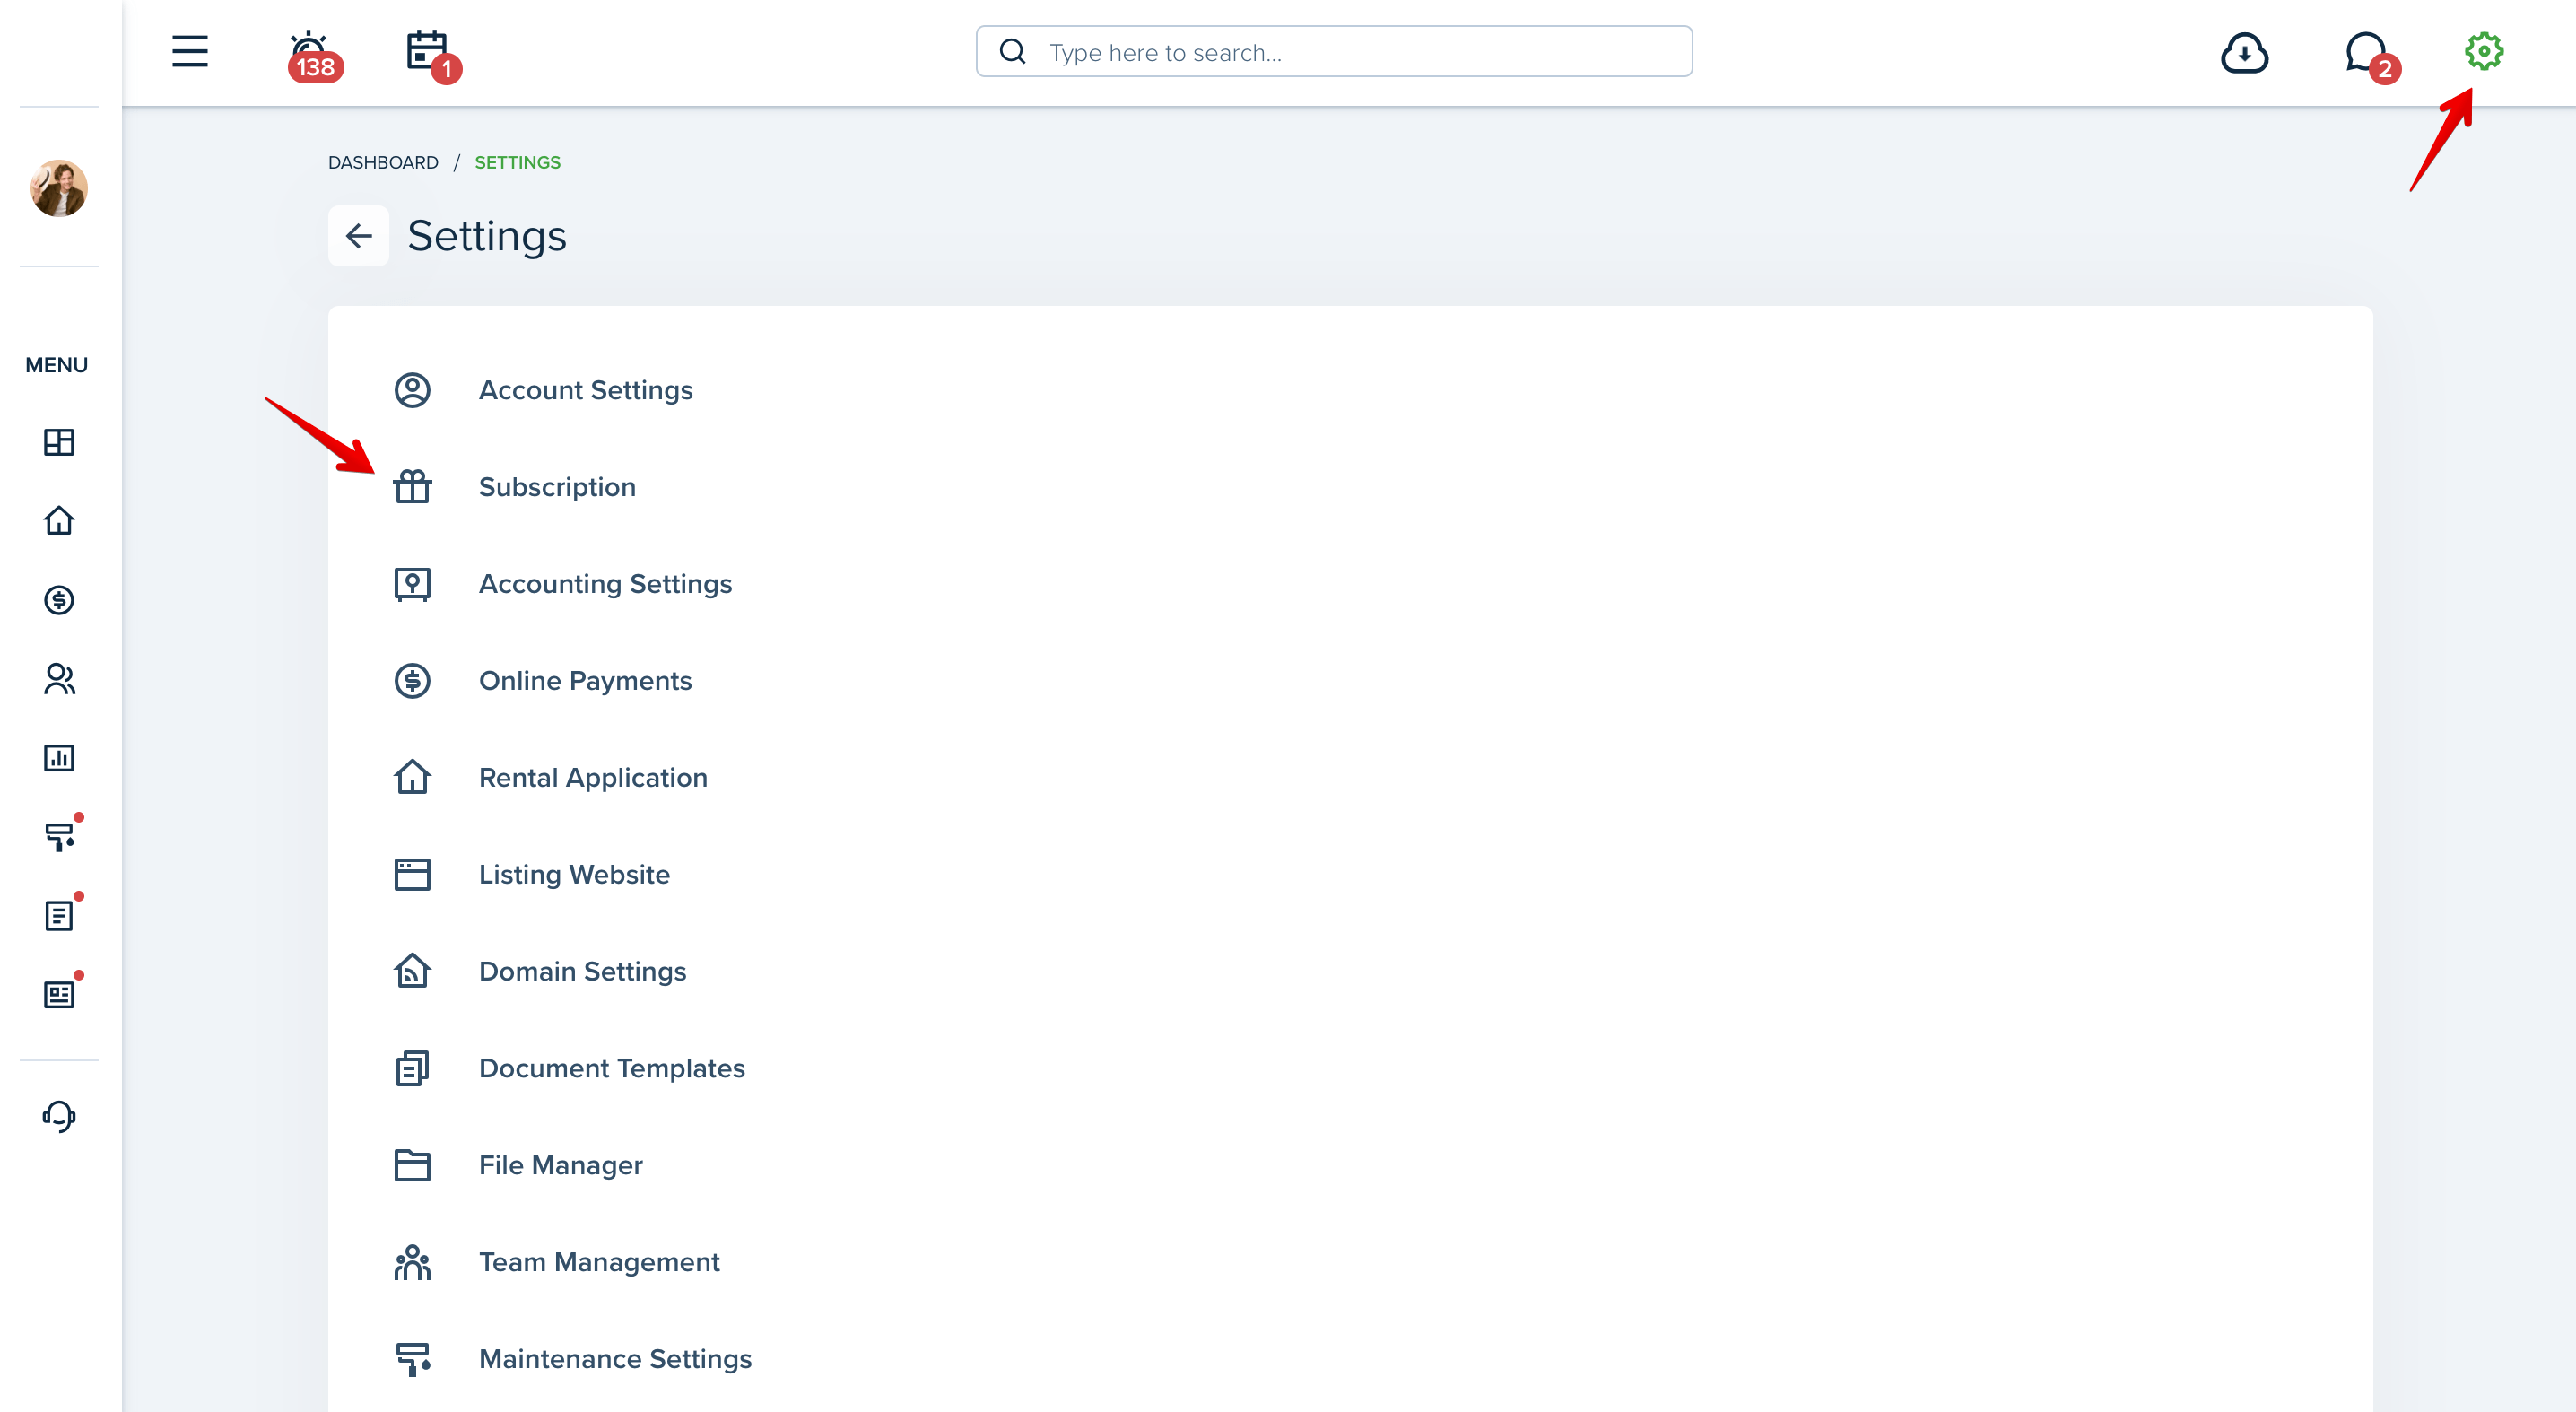The image size is (2576, 1412).
Task: Click the Rental Application house icon
Action: click(x=412, y=777)
